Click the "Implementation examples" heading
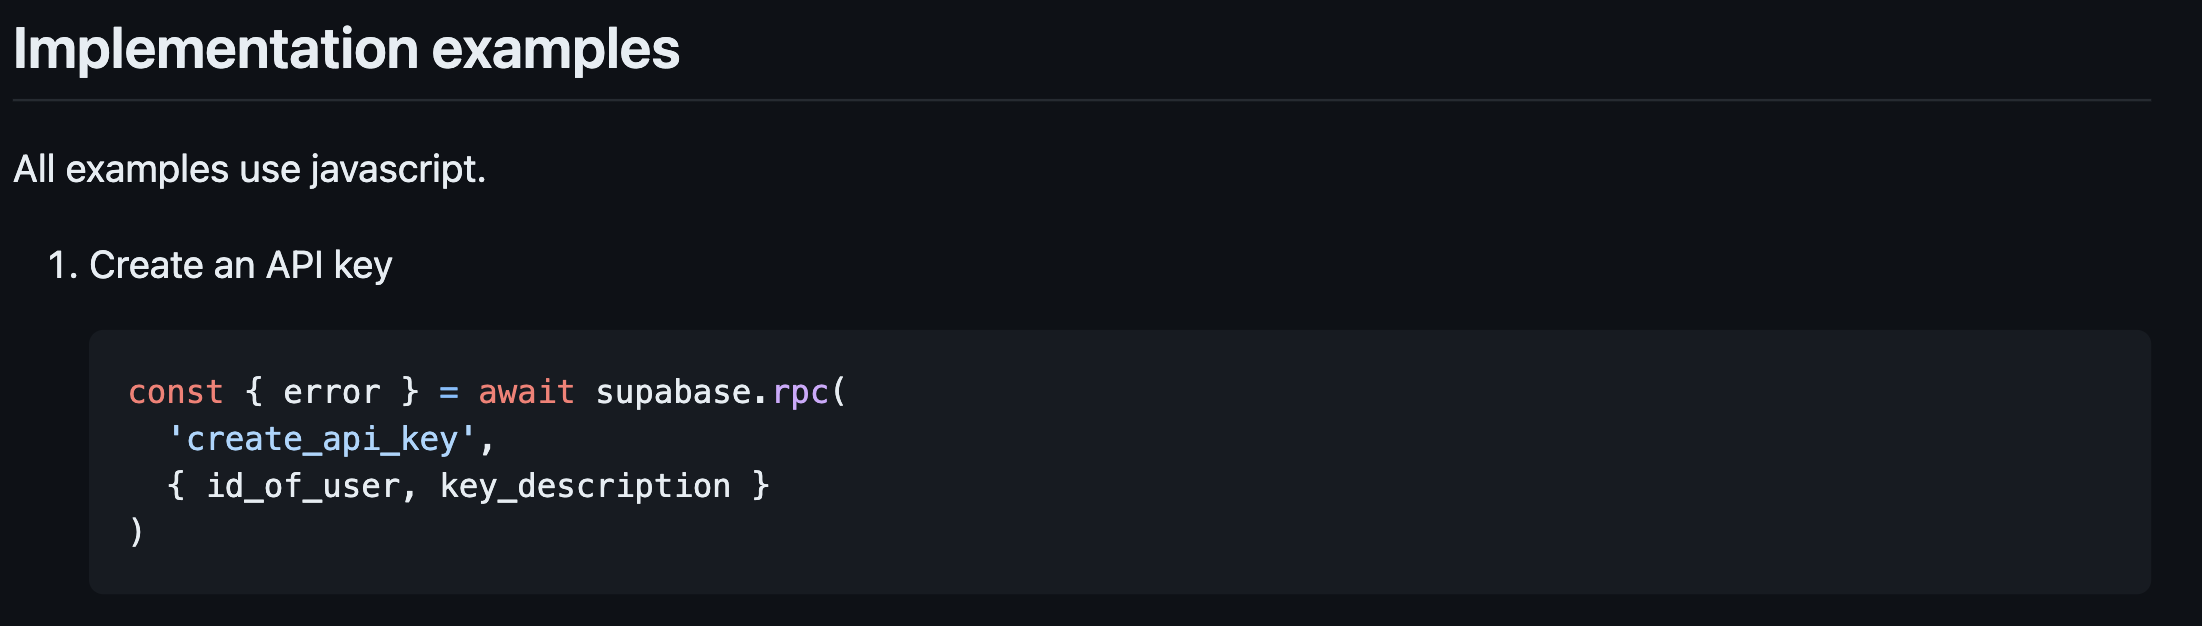This screenshot has width=2202, height=626. tap(346, 50)
